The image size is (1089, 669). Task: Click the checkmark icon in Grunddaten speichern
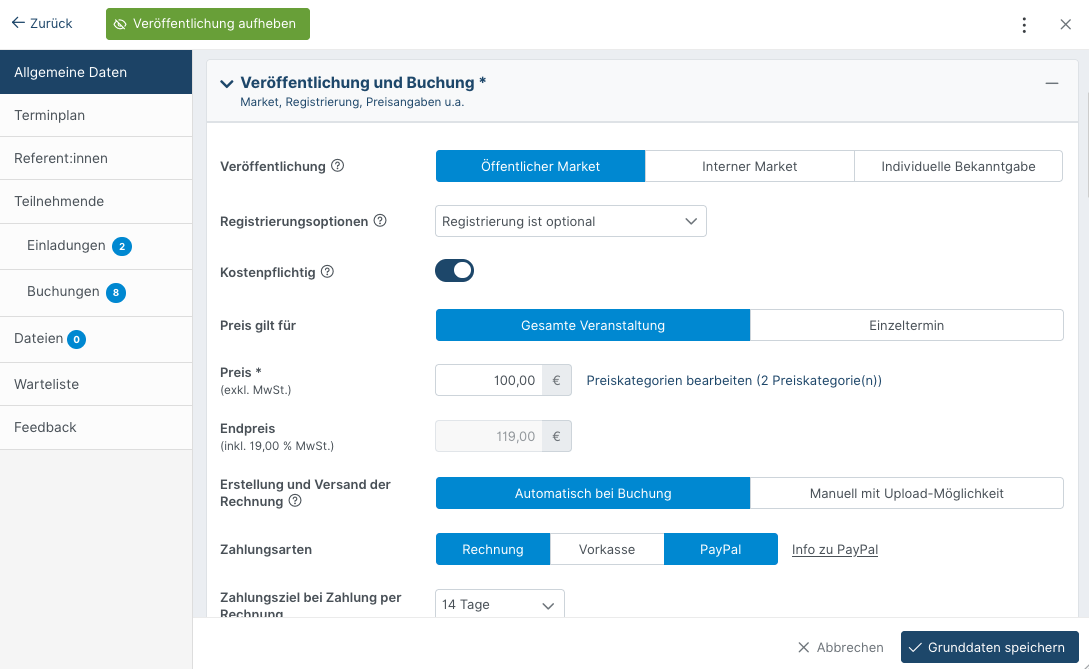(x=915, y=647)
